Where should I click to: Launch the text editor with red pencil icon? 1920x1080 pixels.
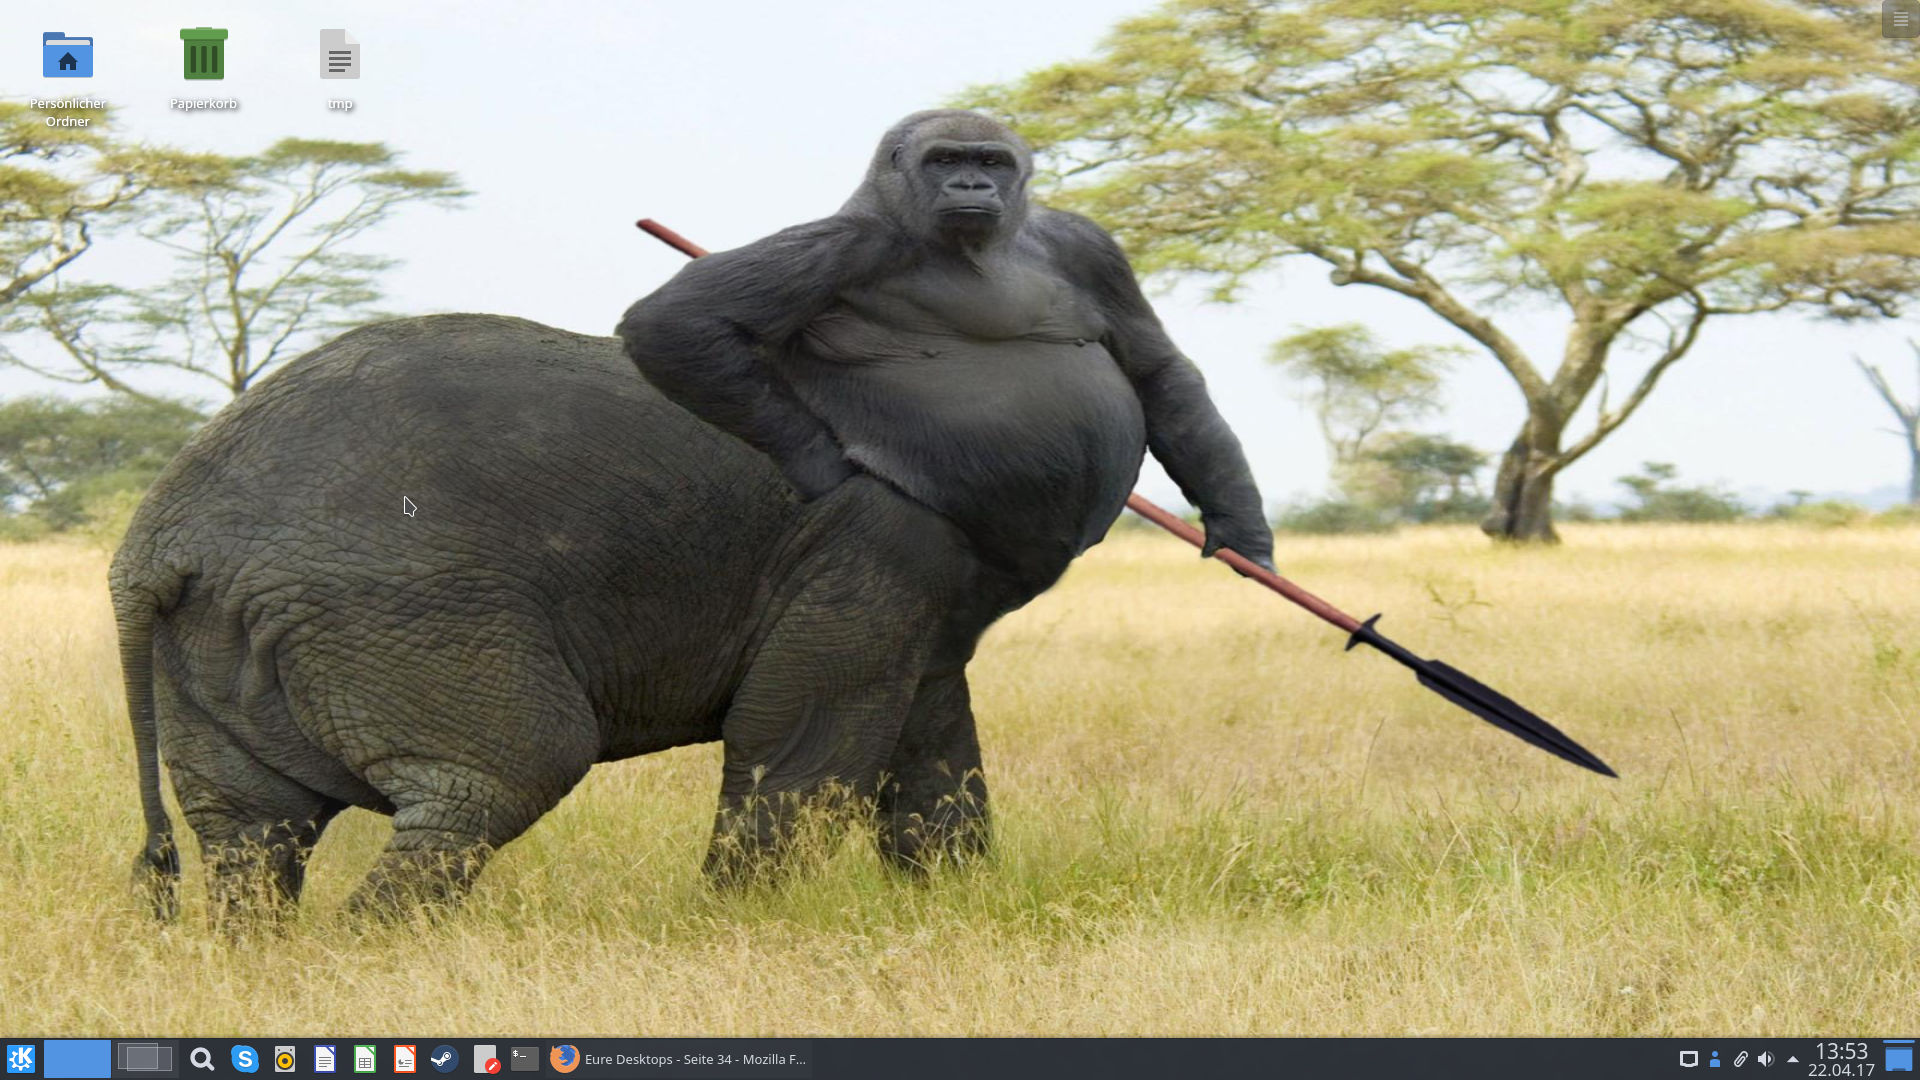pyautogui.click(x=486, y=1059)
